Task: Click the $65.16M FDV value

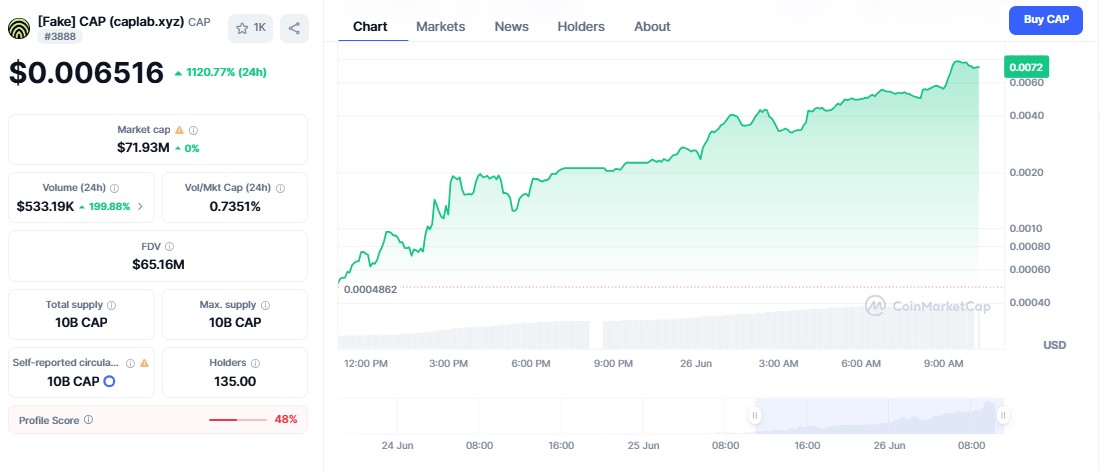Action: click(158, 265)
